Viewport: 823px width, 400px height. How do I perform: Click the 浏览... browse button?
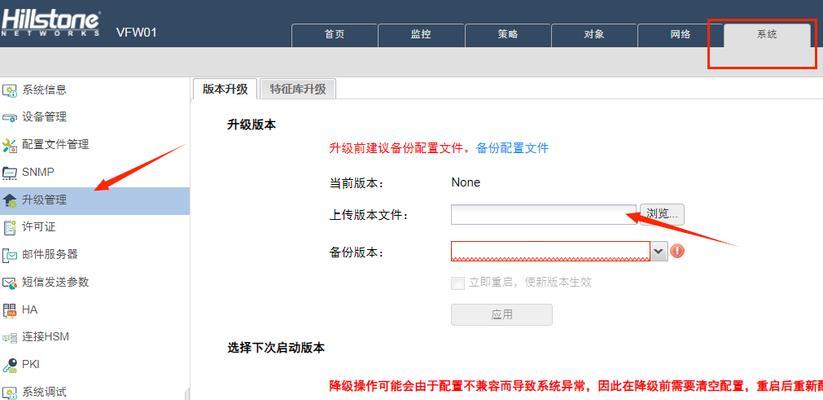[x=662, y=214]
